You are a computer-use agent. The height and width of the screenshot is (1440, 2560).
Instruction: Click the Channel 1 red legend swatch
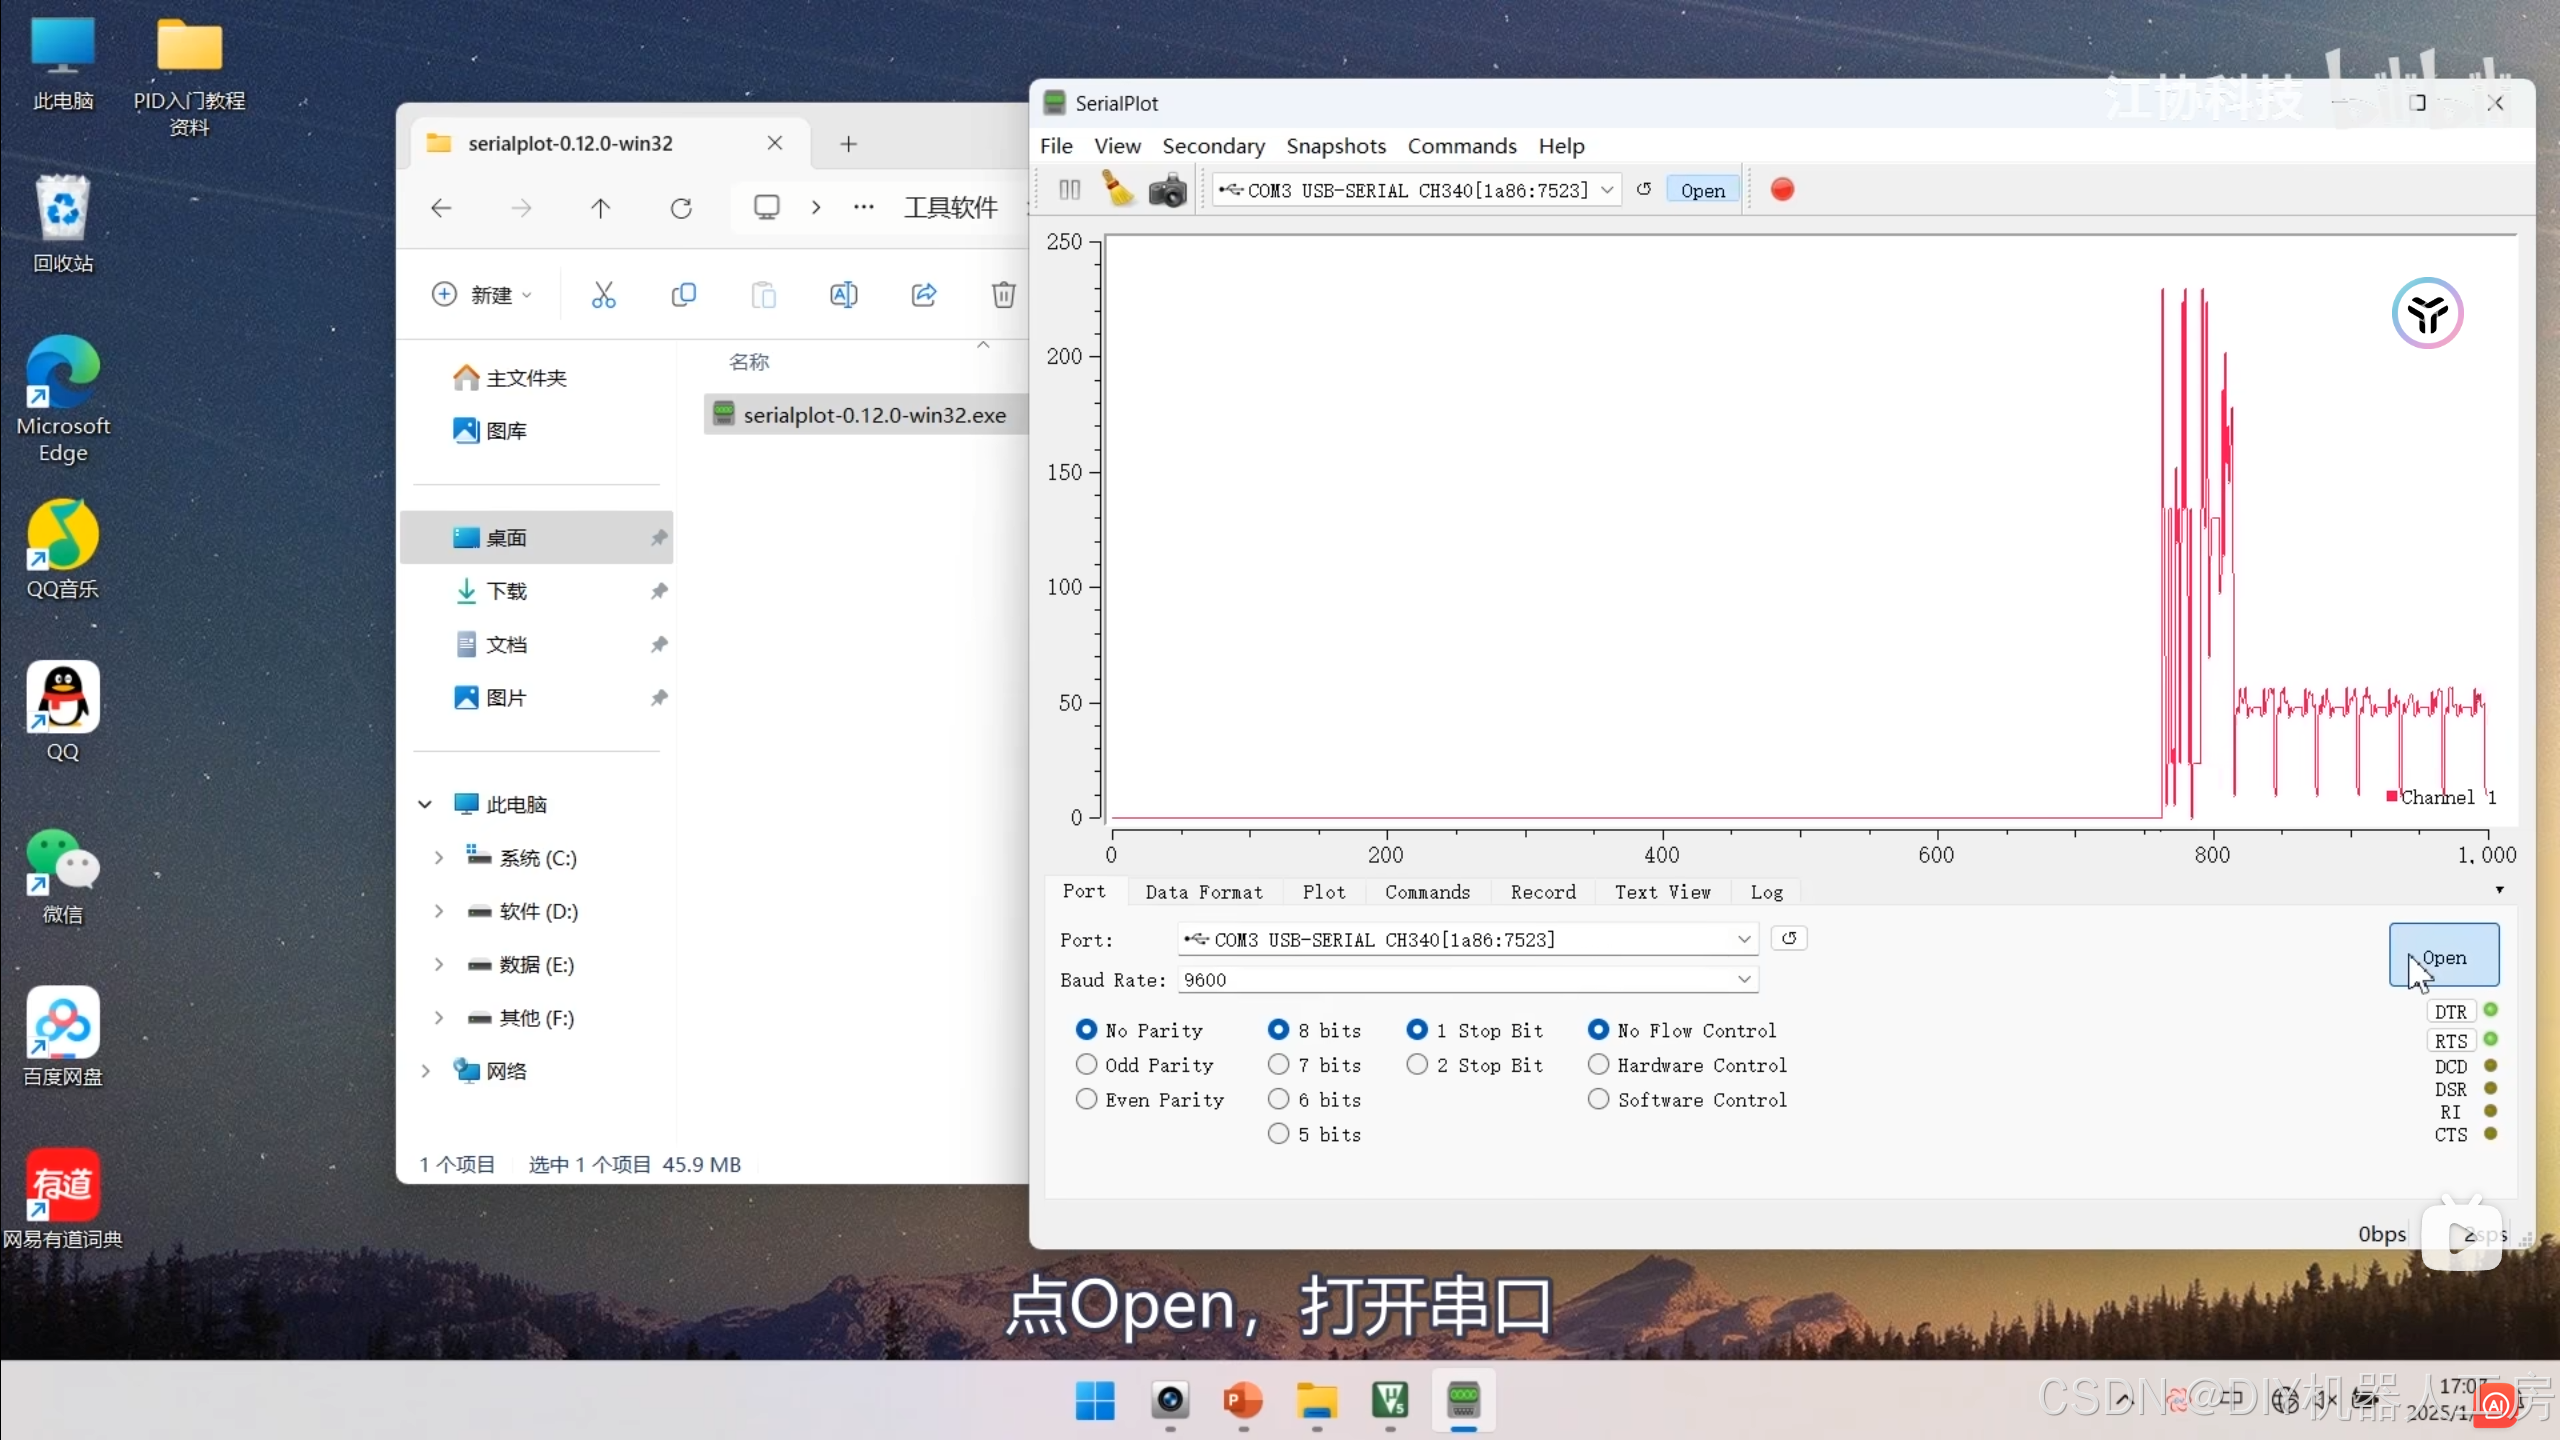coord(2392,796)
